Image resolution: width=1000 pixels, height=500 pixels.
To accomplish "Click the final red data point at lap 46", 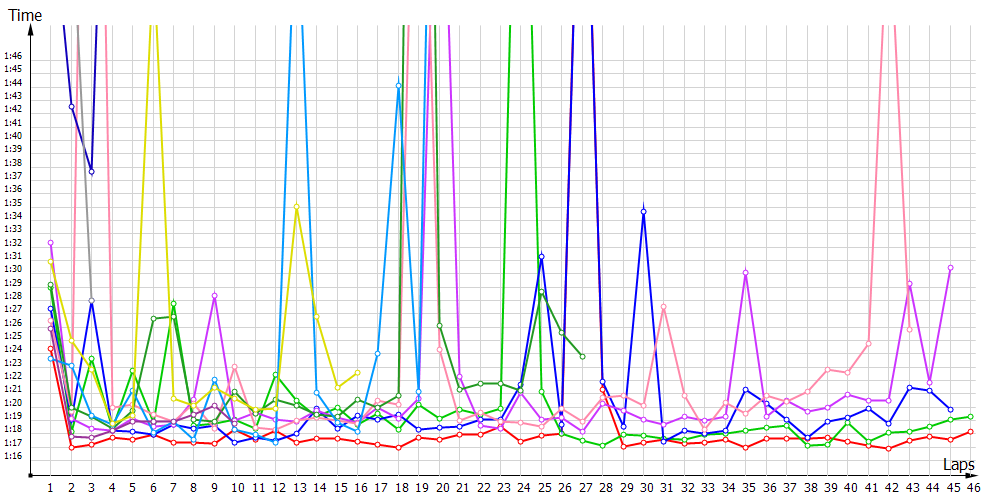I will (x=971, y=432).
